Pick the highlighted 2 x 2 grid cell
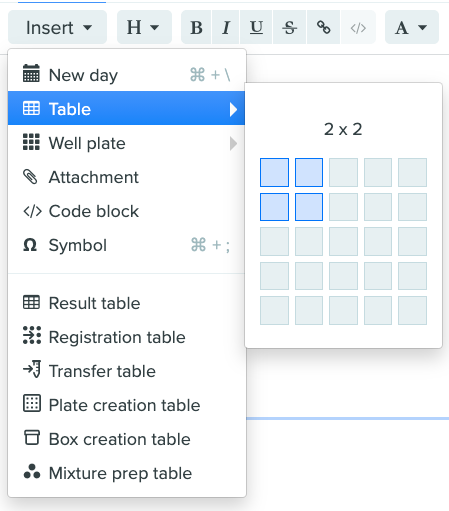Screen dimensions: 449x511 [309, 207]
